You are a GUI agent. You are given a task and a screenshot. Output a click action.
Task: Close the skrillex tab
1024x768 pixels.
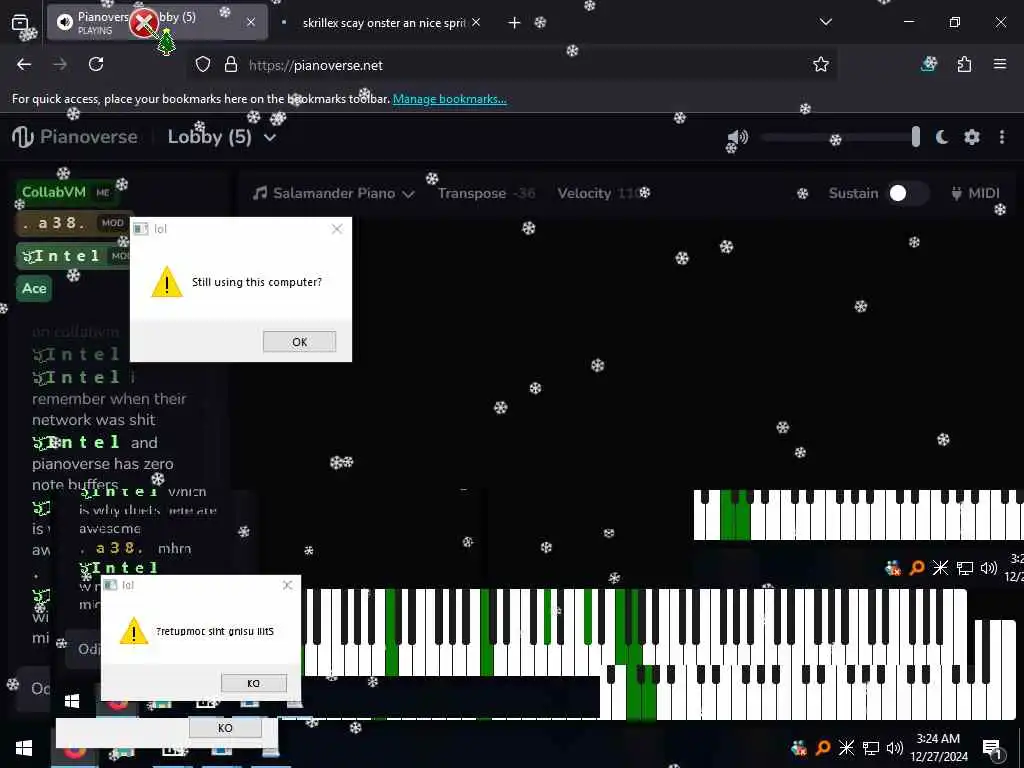click(x=476, y=22)
